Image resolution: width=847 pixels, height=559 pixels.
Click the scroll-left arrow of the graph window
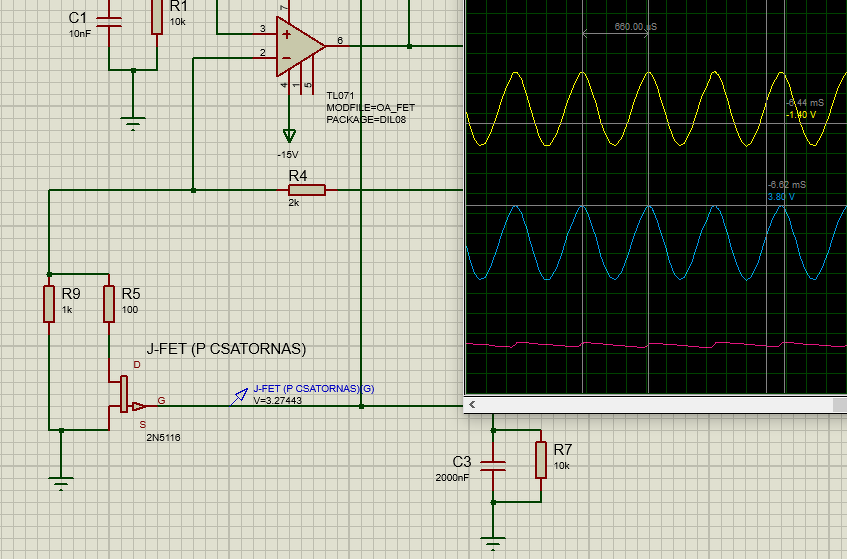pyautogui.click(x=472, y=404)
